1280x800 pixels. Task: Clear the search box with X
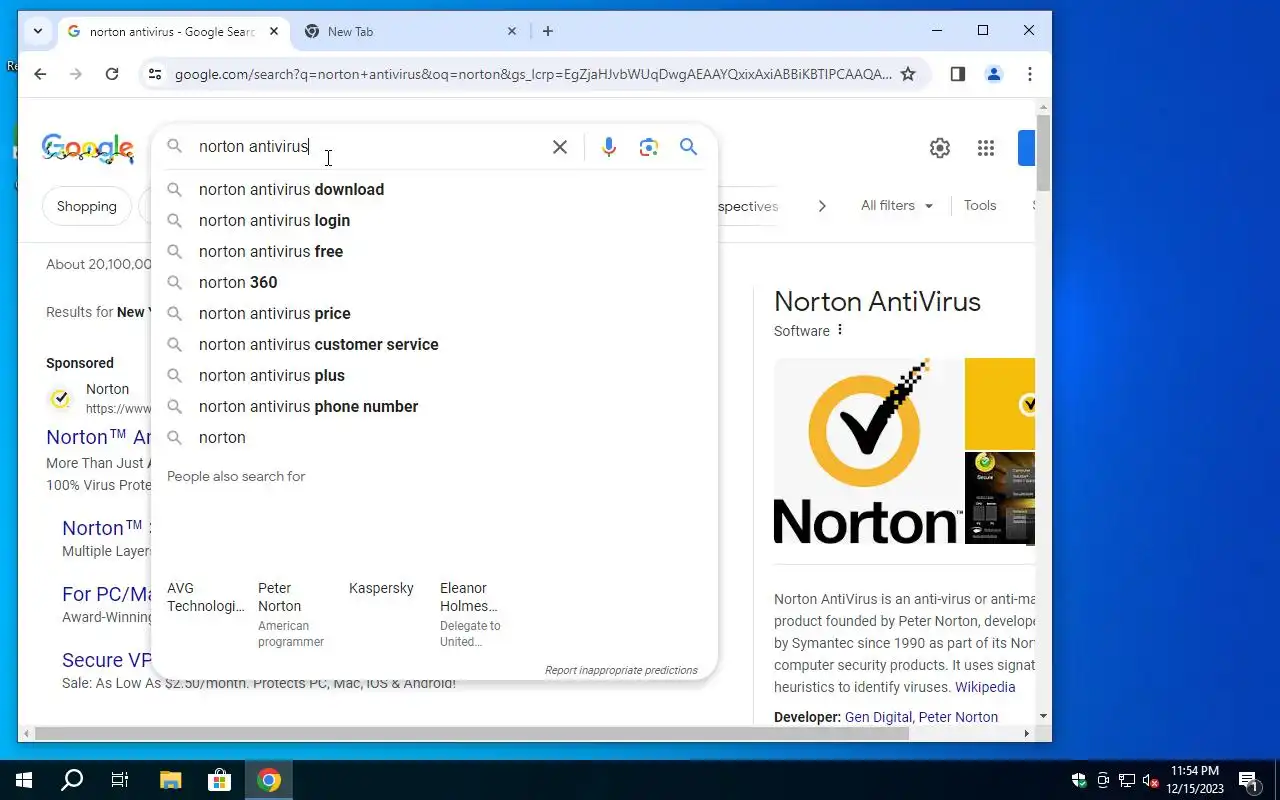pos(560,147)
